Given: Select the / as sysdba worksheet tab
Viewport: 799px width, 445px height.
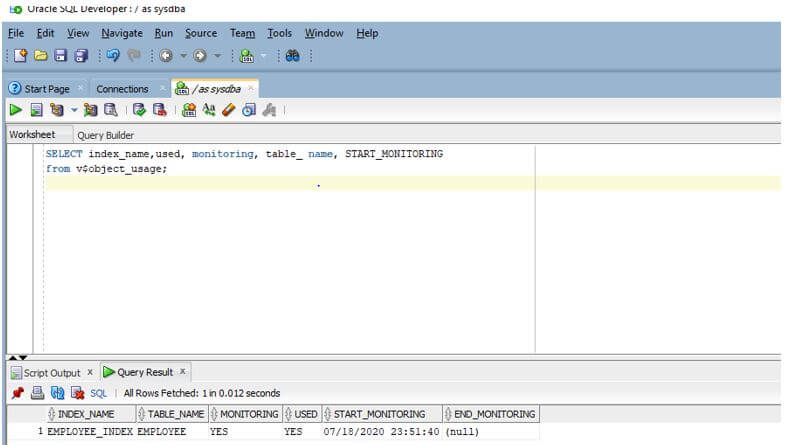Looking at the screenshot, I should pos(216,89).
